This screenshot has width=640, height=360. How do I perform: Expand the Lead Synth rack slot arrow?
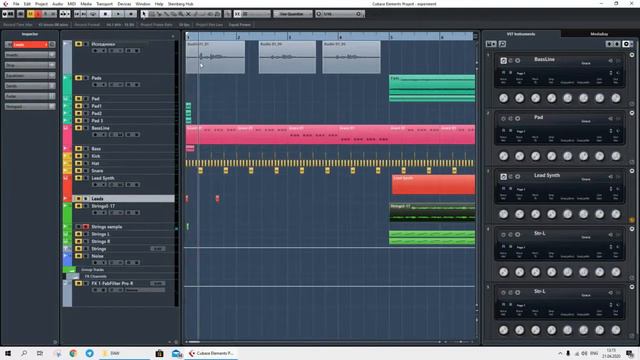[x=632, y=171]
